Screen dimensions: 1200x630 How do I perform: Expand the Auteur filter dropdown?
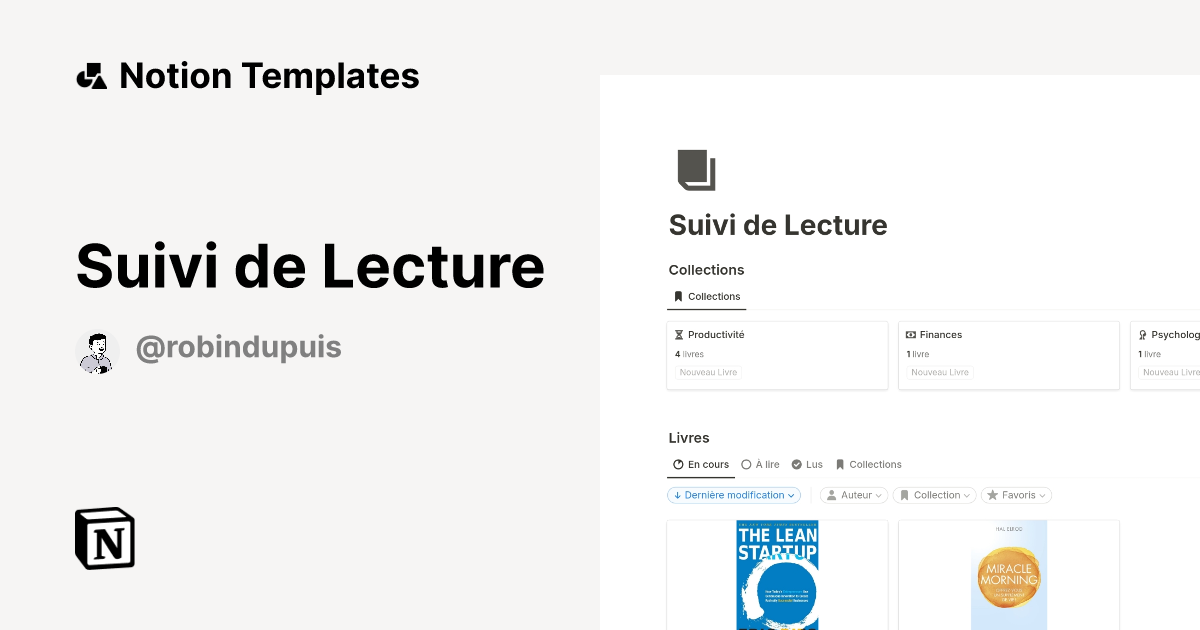853,494
